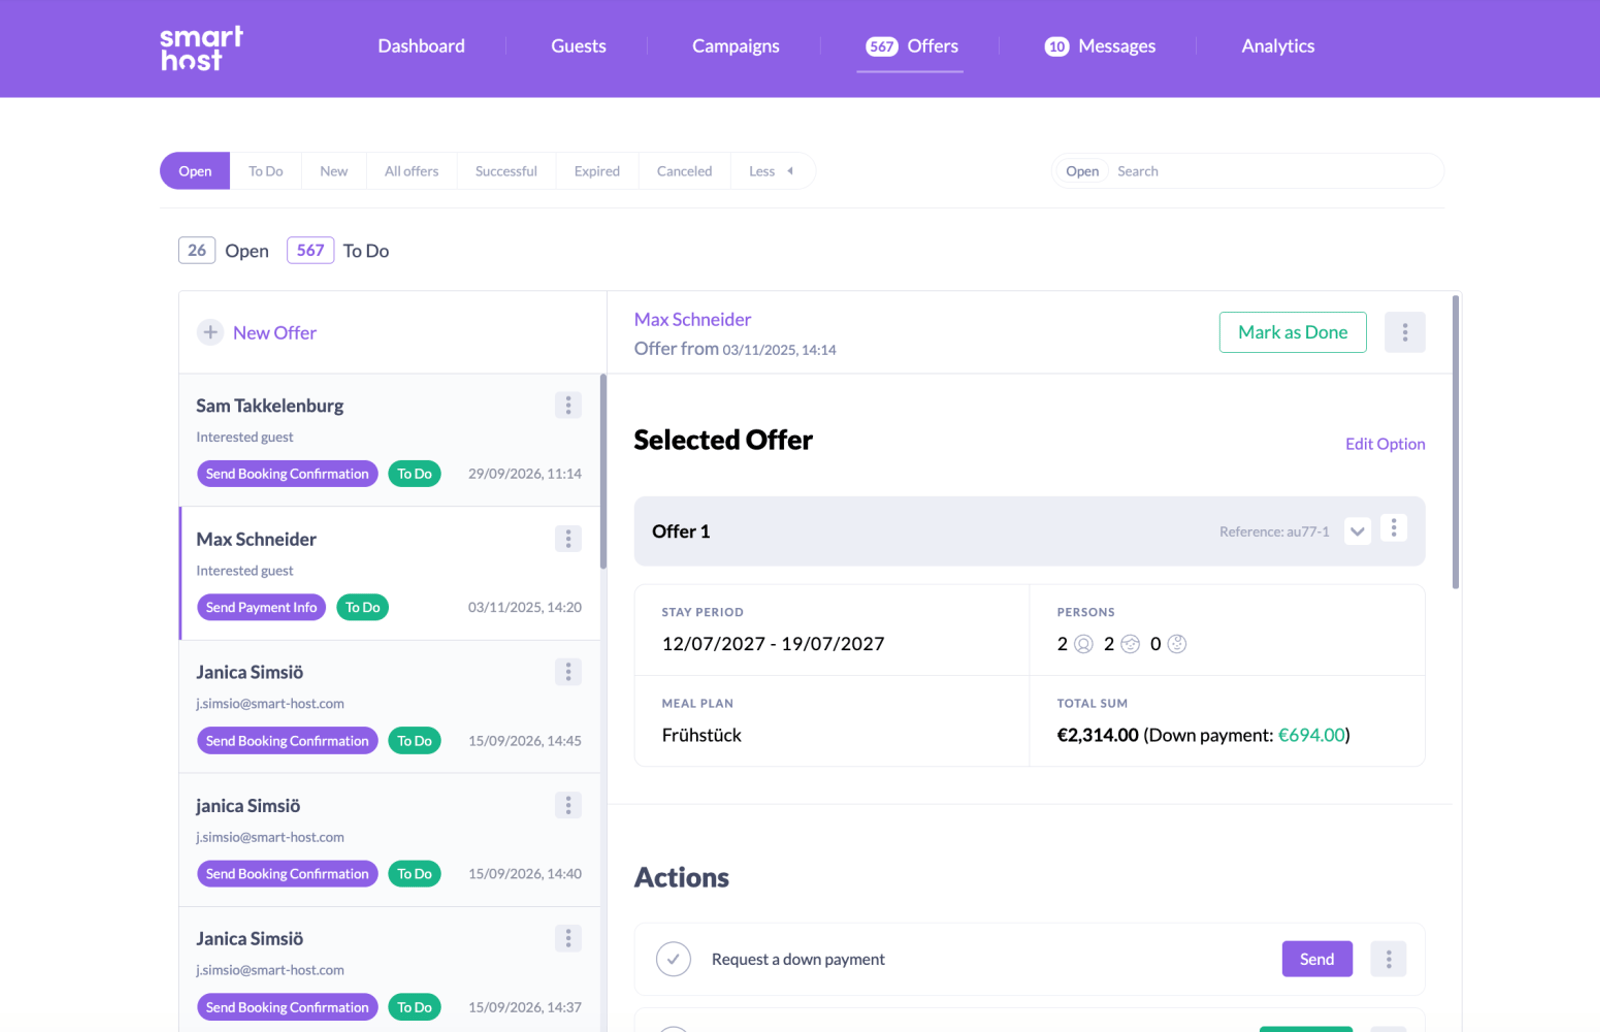Open three-dot menu for Janica Simsiö 14:45
1600x1032 pixels.
568,672
